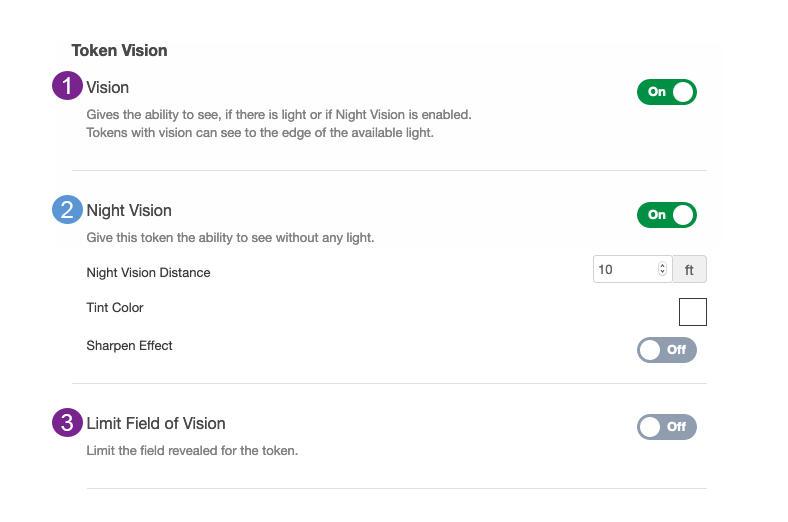Enable the Sharpen Effect toggle
Screen dimensions: 788x522
[x=666, y=350]
